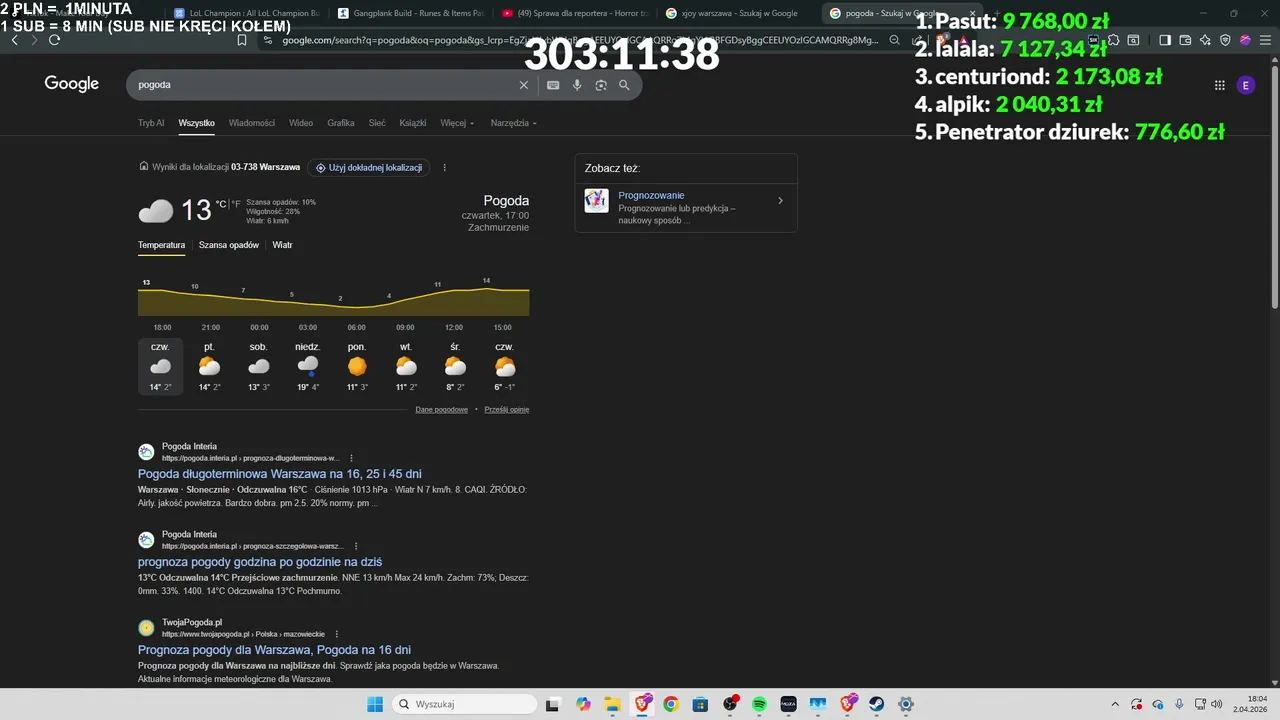Expand the Narzędzia tools menu
Image resolution: width=1280 pixels, height=720 pixels.
(x=514, y=123)
